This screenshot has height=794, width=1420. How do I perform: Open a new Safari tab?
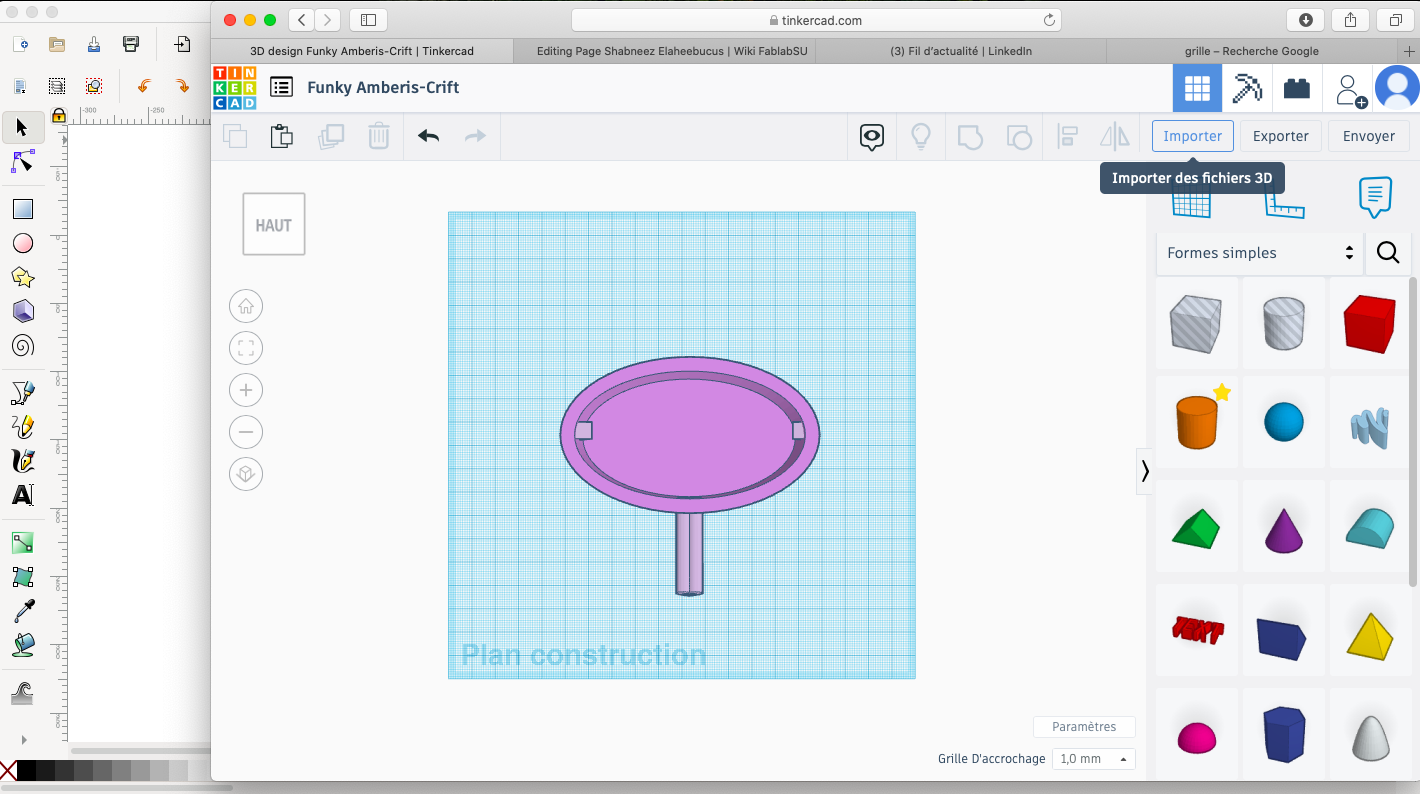pos(1410,51)
